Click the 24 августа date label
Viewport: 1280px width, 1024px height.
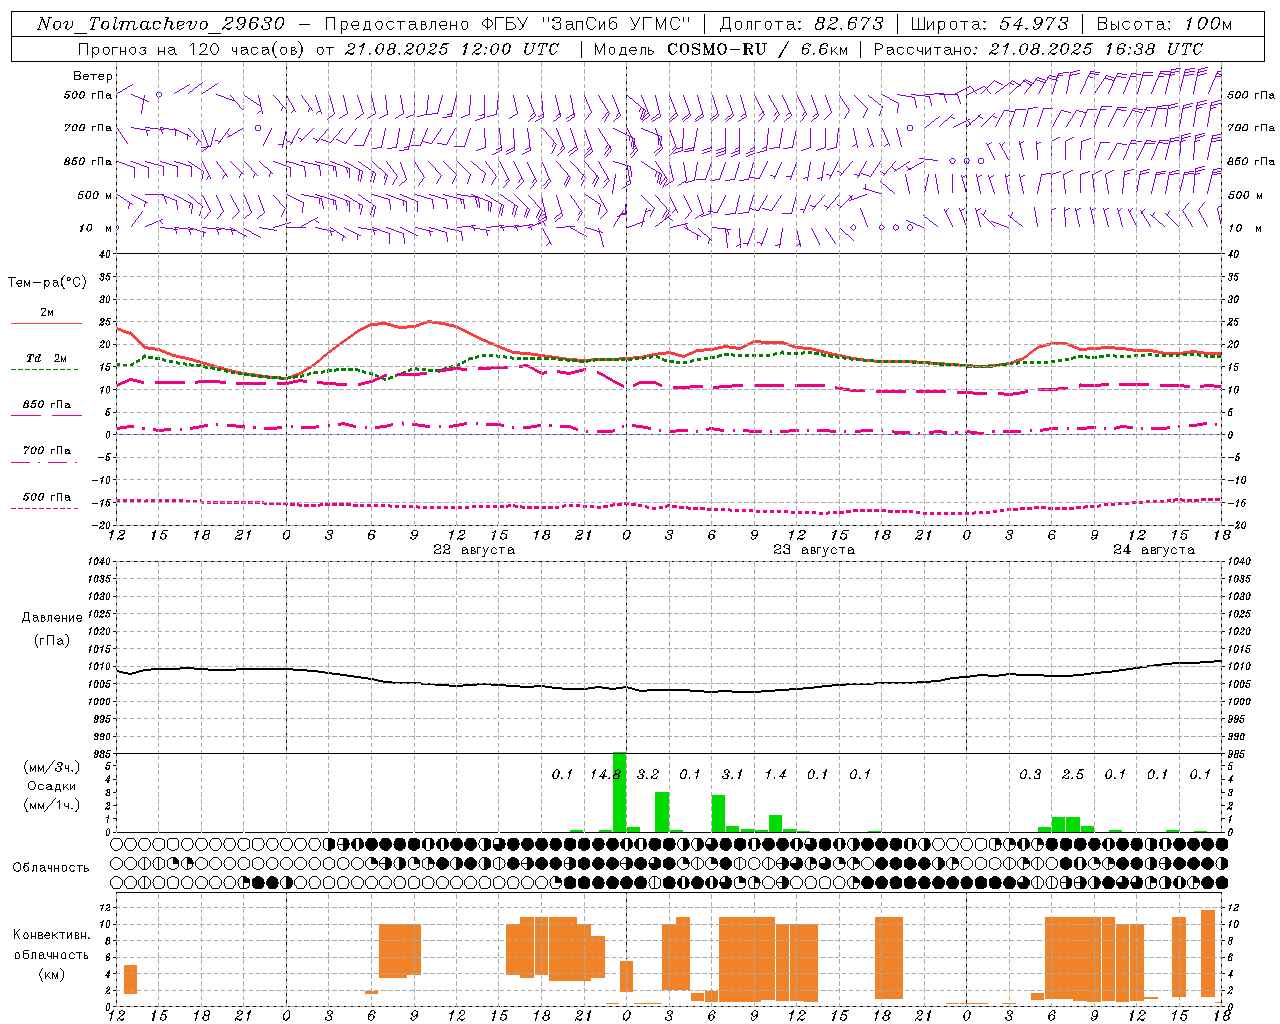(1154, 550)
